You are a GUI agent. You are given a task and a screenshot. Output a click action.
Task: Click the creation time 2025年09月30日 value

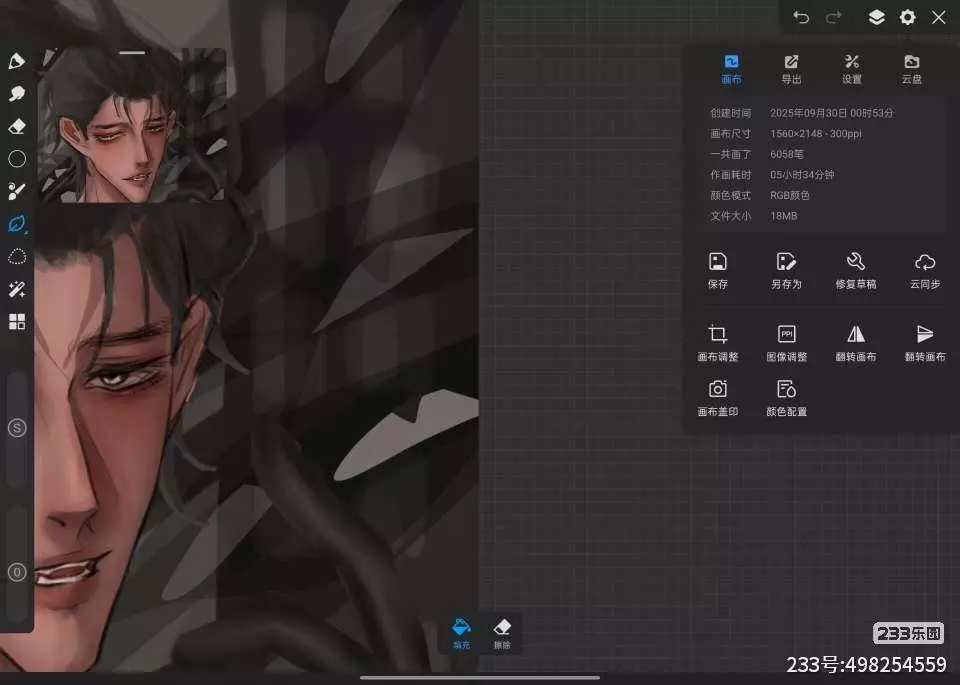(831, 113)
